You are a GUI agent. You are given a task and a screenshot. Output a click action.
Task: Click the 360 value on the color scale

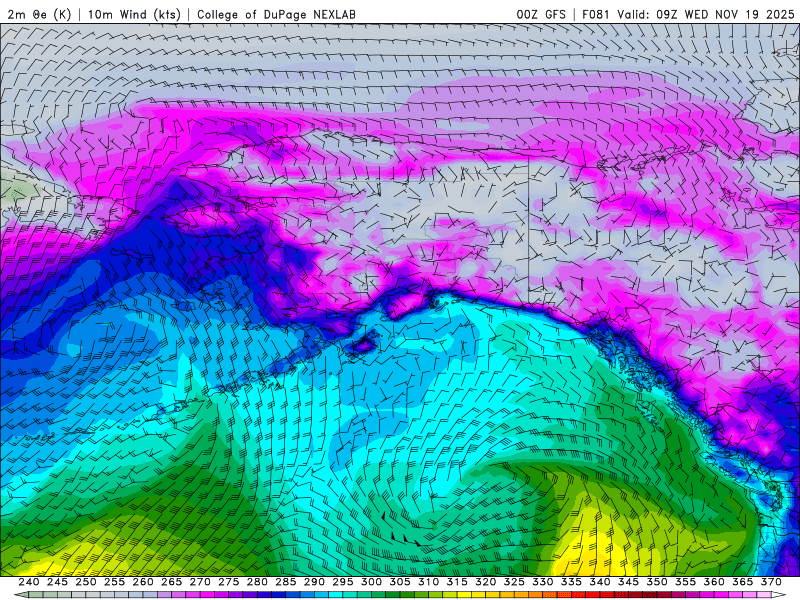coord(714,582)
